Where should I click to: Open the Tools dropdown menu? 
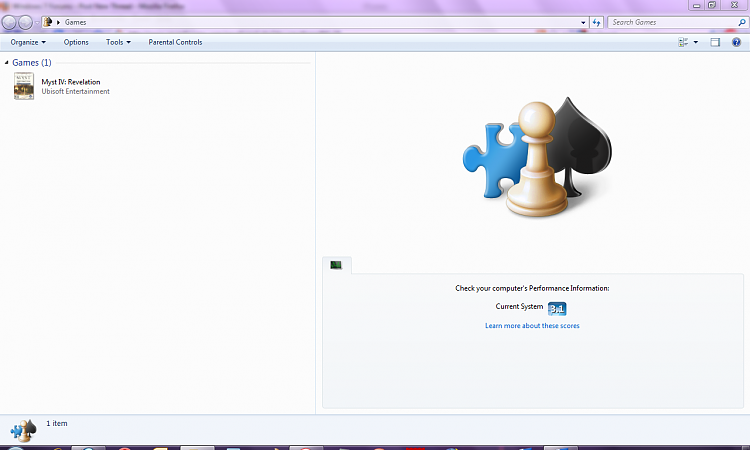tap(118, 42)
